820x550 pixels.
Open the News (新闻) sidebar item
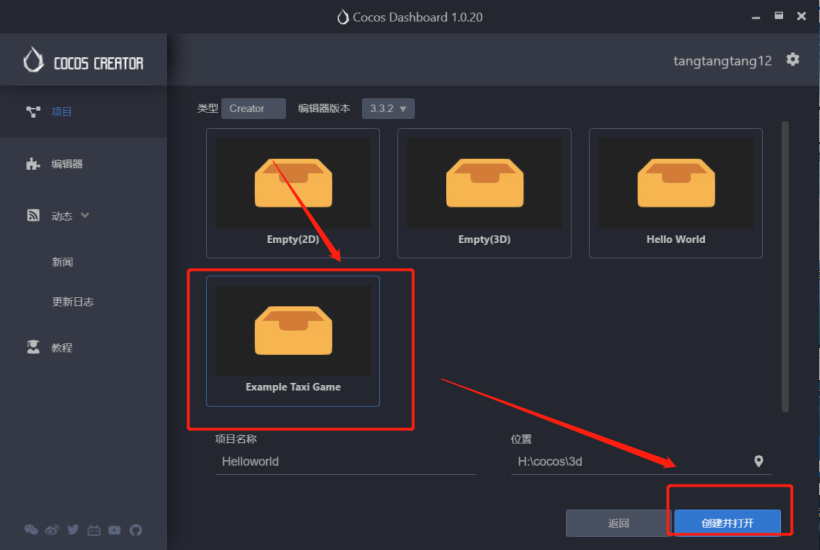(x=62, y=262)
